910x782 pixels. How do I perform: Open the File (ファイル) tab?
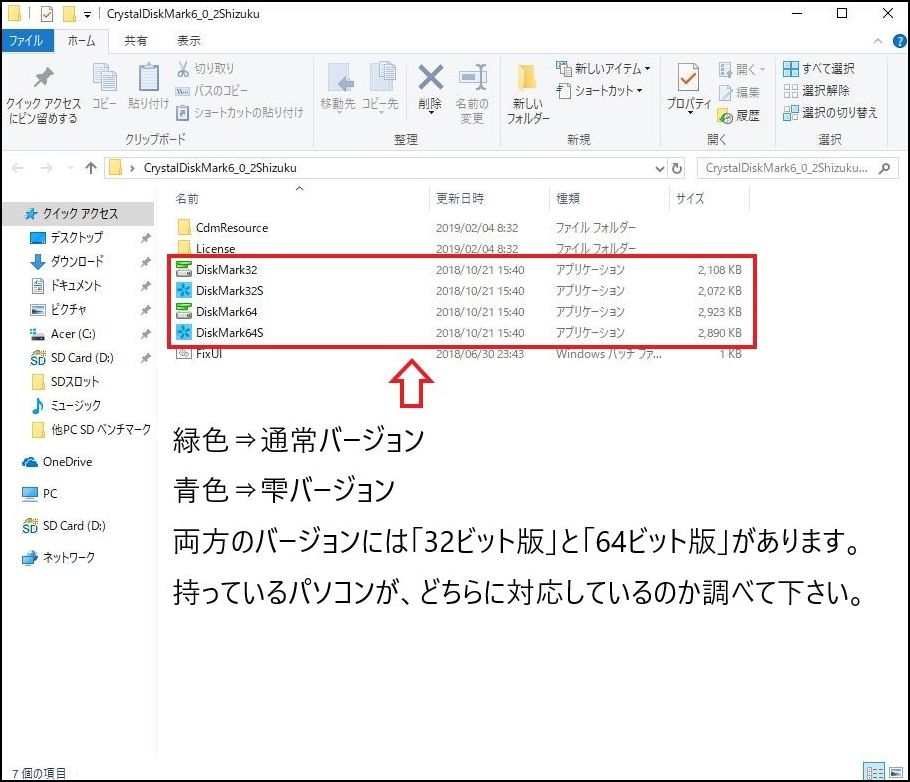pos(27,41)
